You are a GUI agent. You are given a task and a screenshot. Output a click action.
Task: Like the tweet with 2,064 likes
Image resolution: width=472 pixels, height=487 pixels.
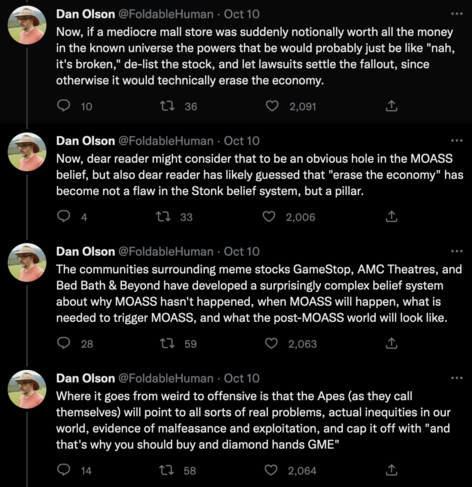click(x=271, y=470)
